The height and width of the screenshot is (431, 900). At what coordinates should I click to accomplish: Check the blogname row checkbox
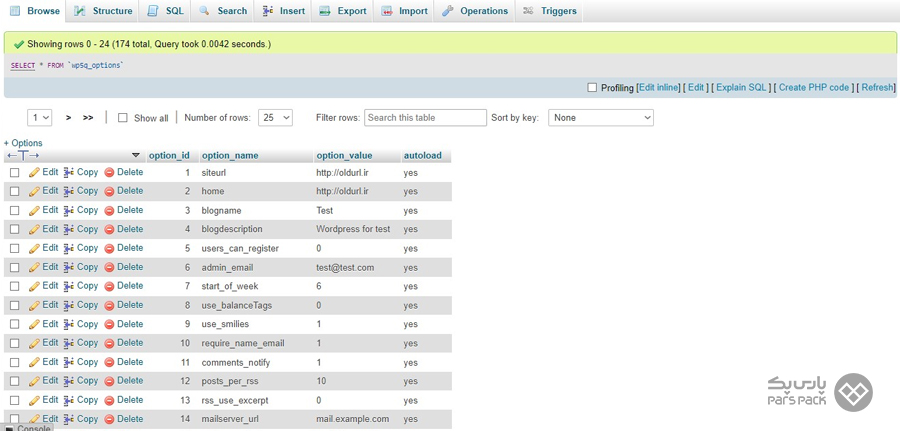coord(14,211)
